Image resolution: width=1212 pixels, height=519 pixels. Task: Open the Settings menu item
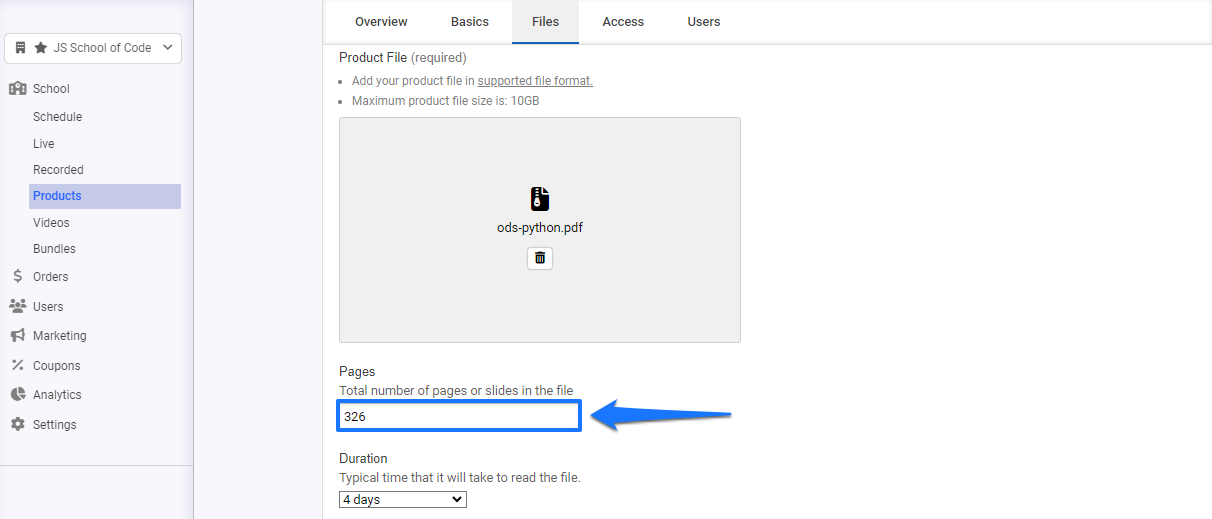pos(54,424)
